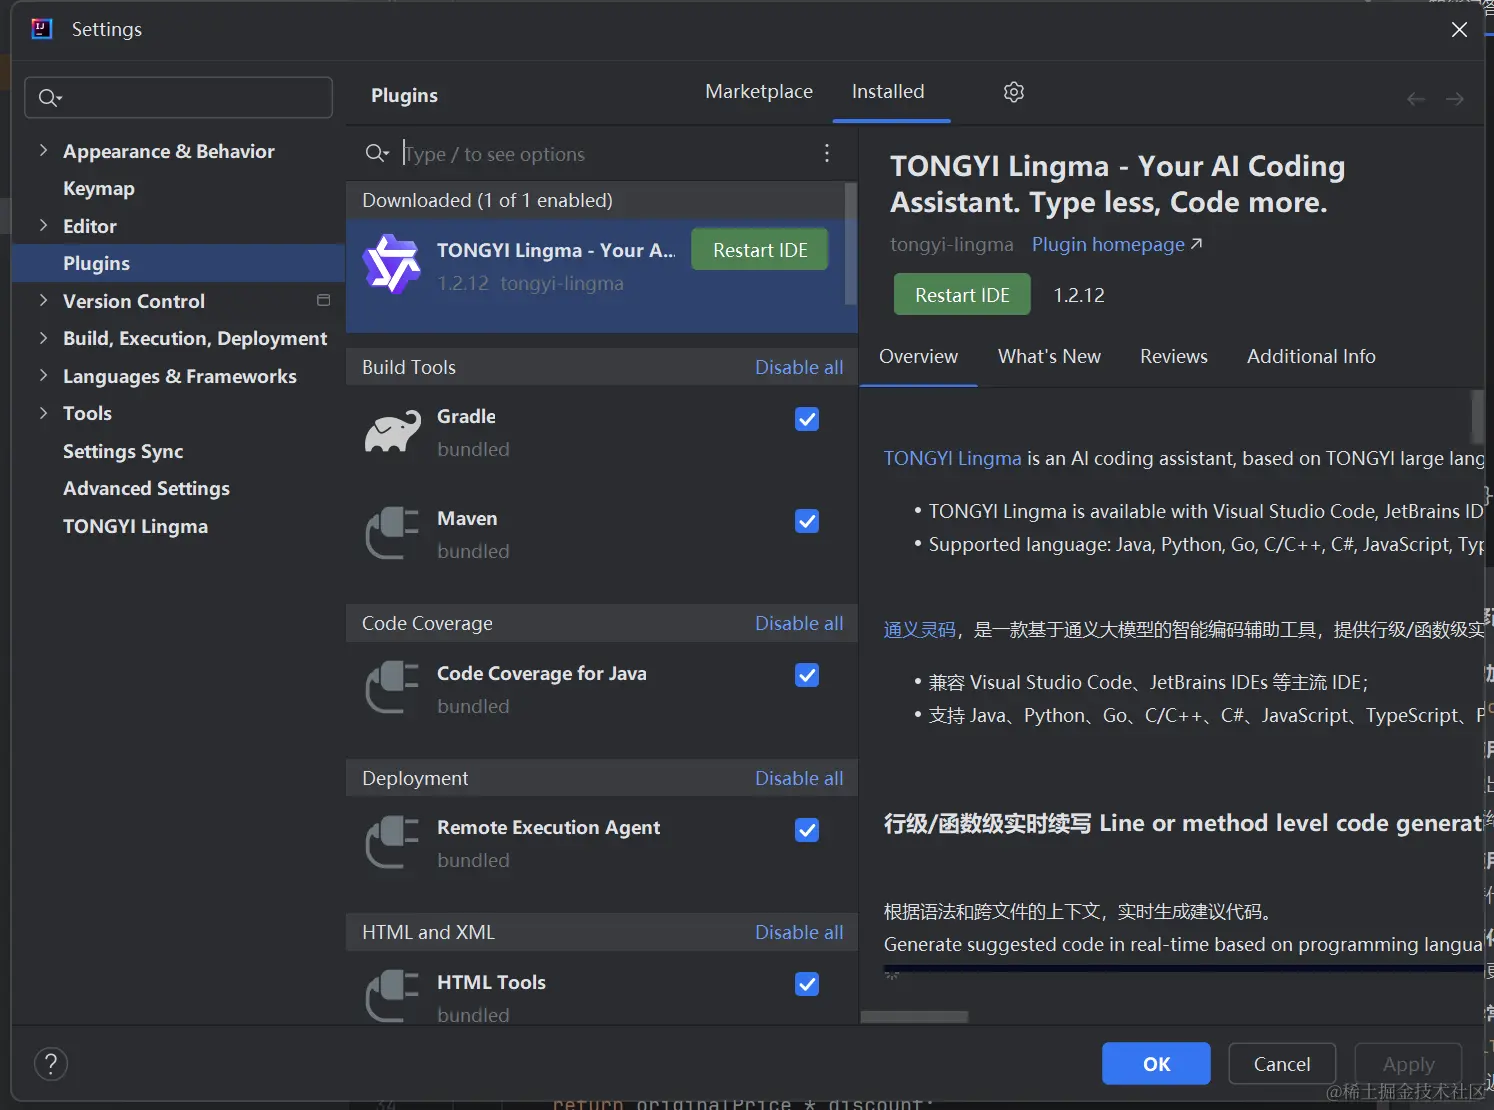The height and width of the screenshot is (1110, 1494).
Task: Click the Gradle elephant icon
Action: click(392, 432)
